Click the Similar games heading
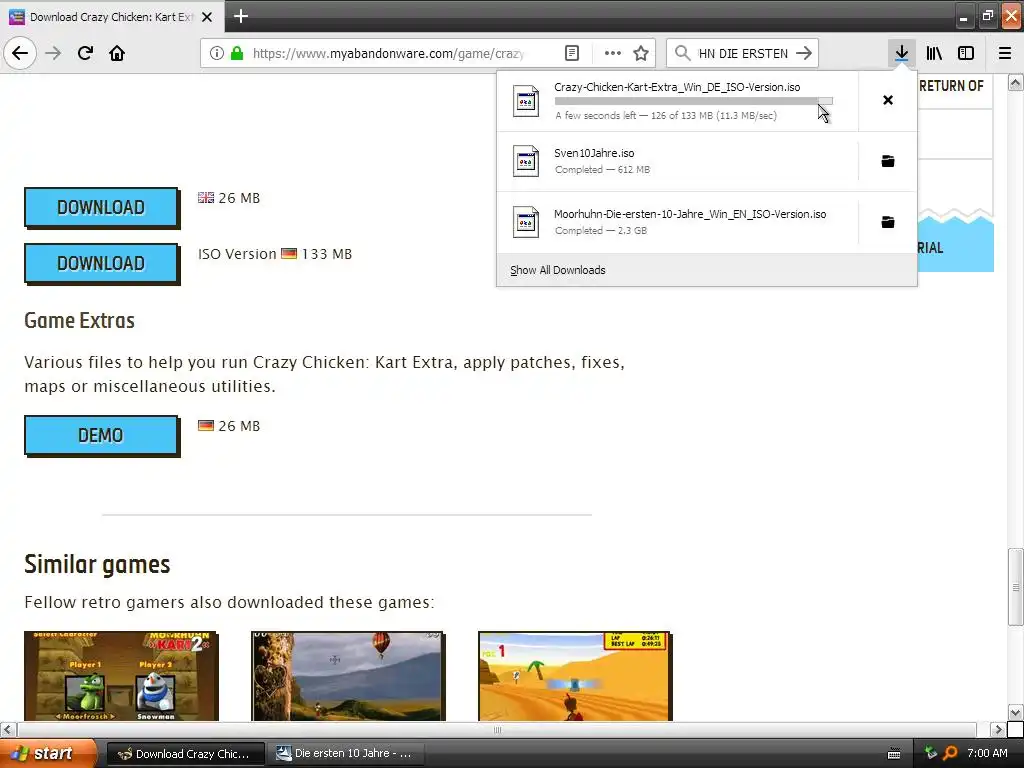 coord(97,565)
